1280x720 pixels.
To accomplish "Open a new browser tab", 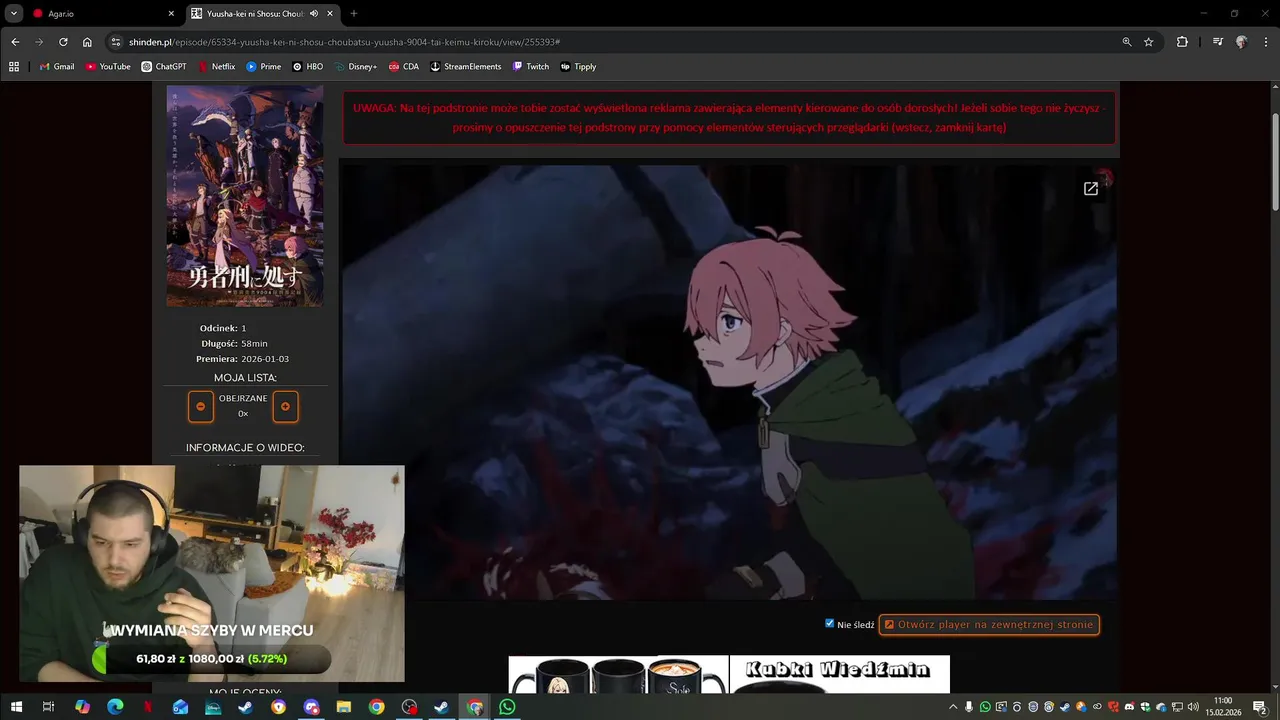I will (x=353, y=13).
